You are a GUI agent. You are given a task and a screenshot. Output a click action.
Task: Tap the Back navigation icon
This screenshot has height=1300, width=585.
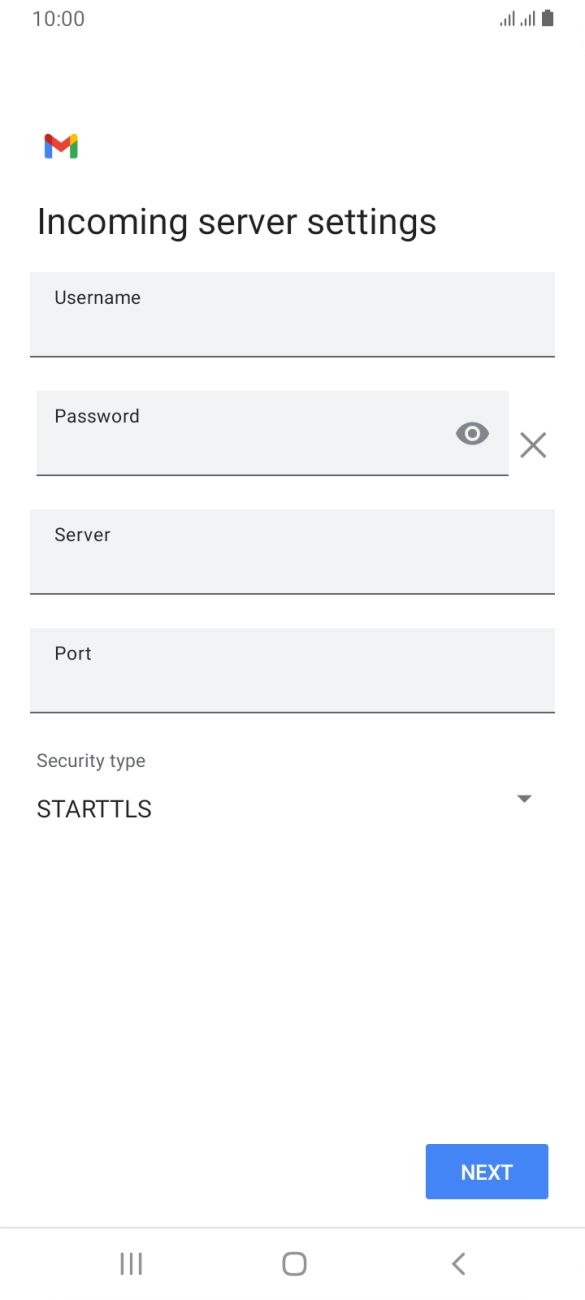pyautogui.click(x=457, y=1263)
